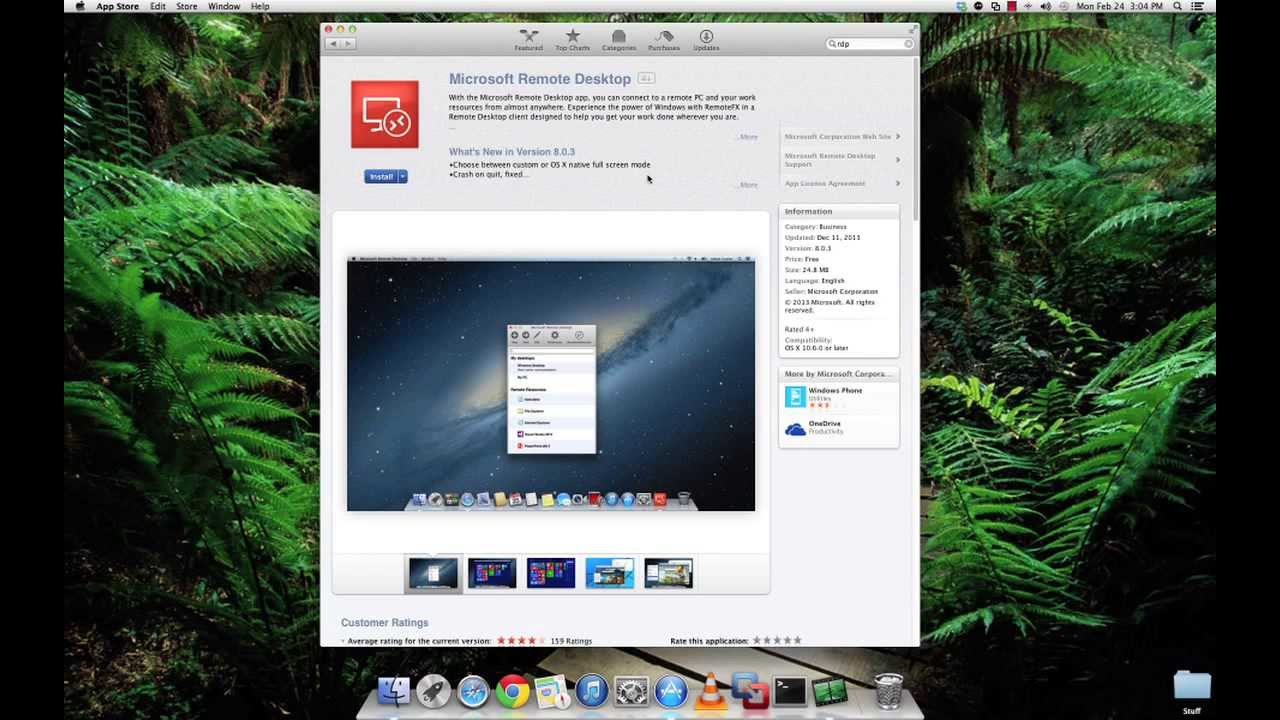Open Spotlight search in menu bar

tap(1177, 6)
